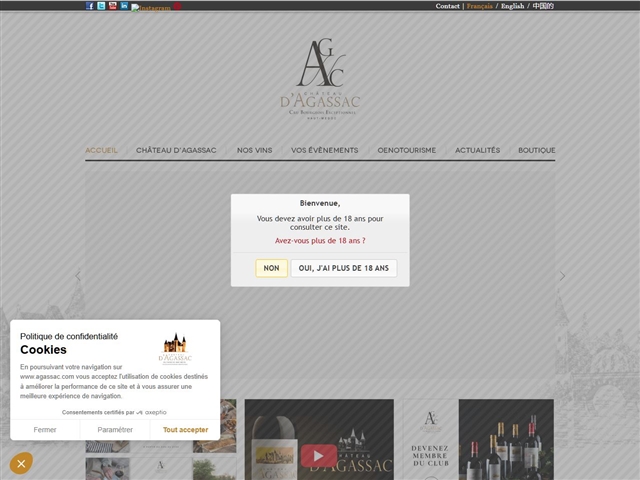
Task: Click the Château d'Agassac main logo
Action: (320, 79)
